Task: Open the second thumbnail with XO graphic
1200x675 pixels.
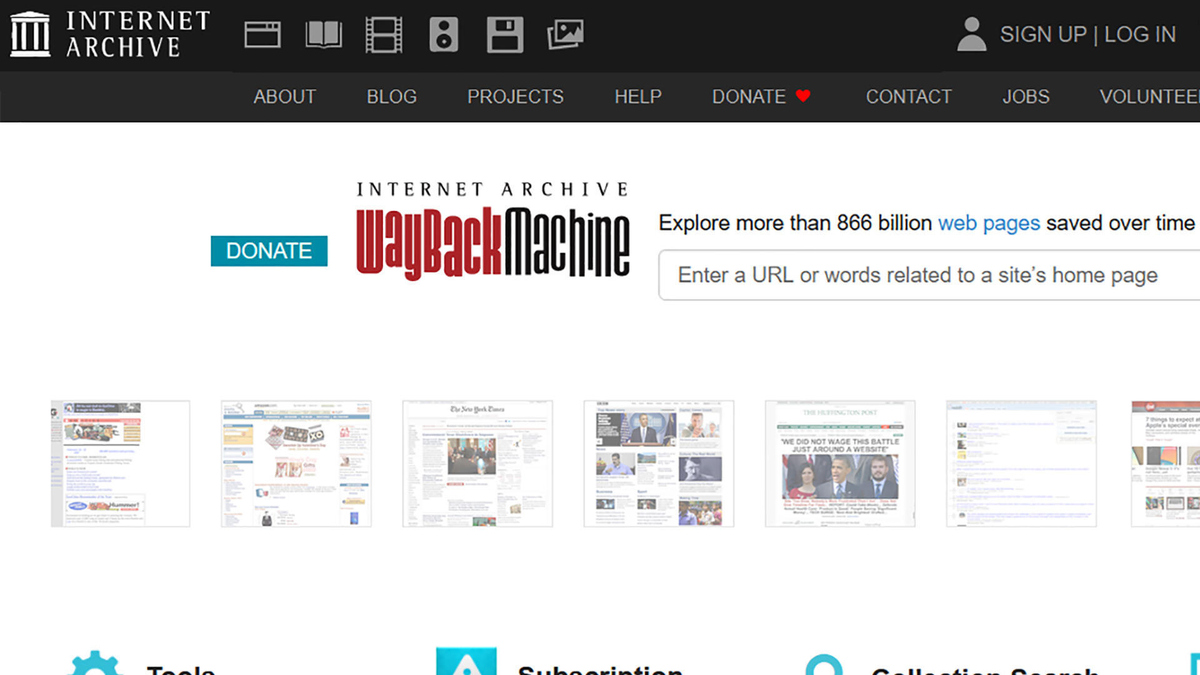Action: click(x=296, y=463)
